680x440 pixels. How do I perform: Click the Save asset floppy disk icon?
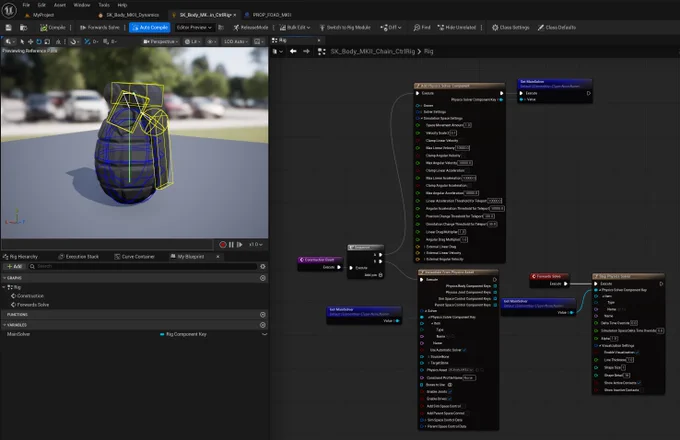(x=8, y=27)
